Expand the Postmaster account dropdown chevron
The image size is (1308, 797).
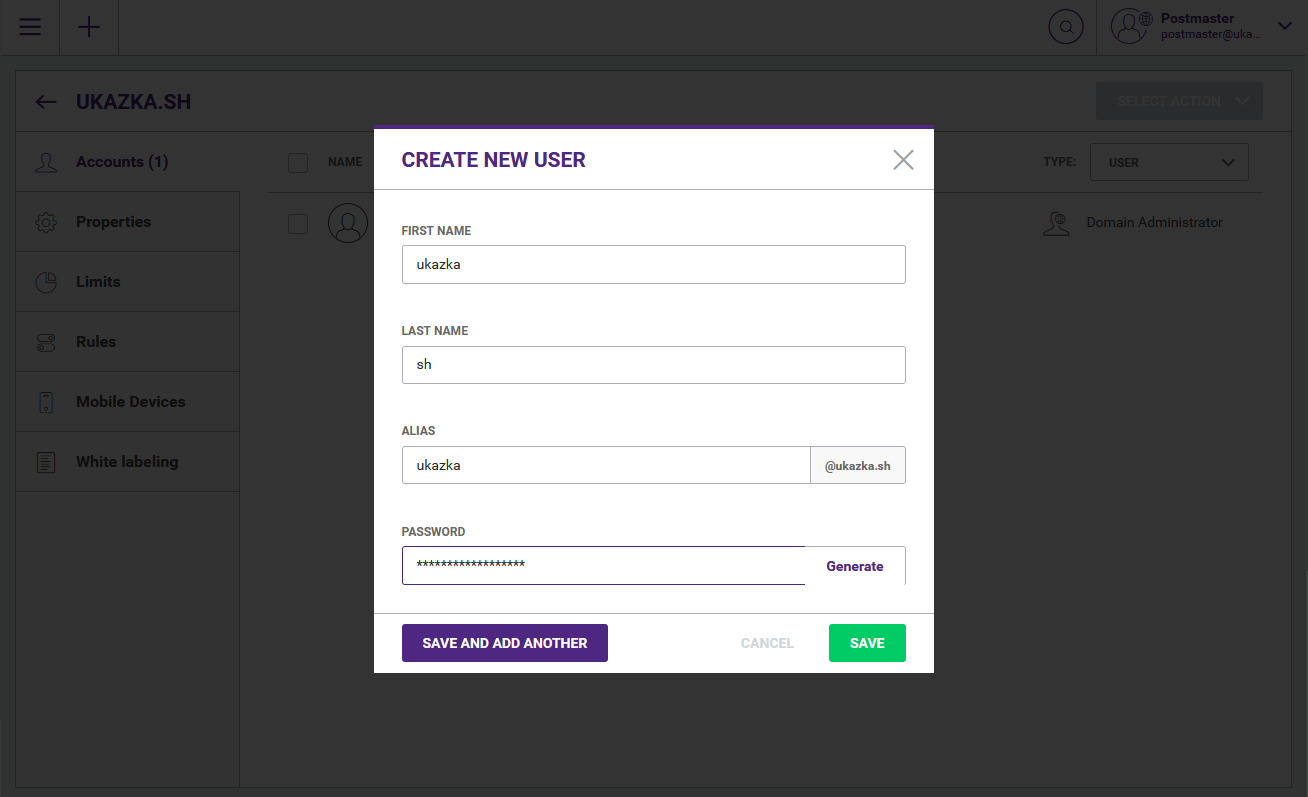click(x=1285, y=27)
